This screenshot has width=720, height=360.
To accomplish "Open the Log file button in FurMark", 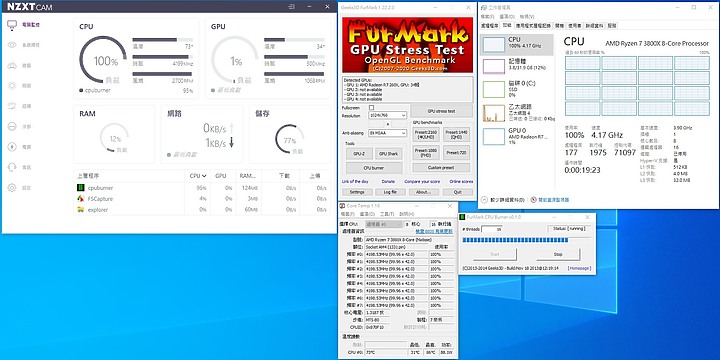I will point(390,192).
